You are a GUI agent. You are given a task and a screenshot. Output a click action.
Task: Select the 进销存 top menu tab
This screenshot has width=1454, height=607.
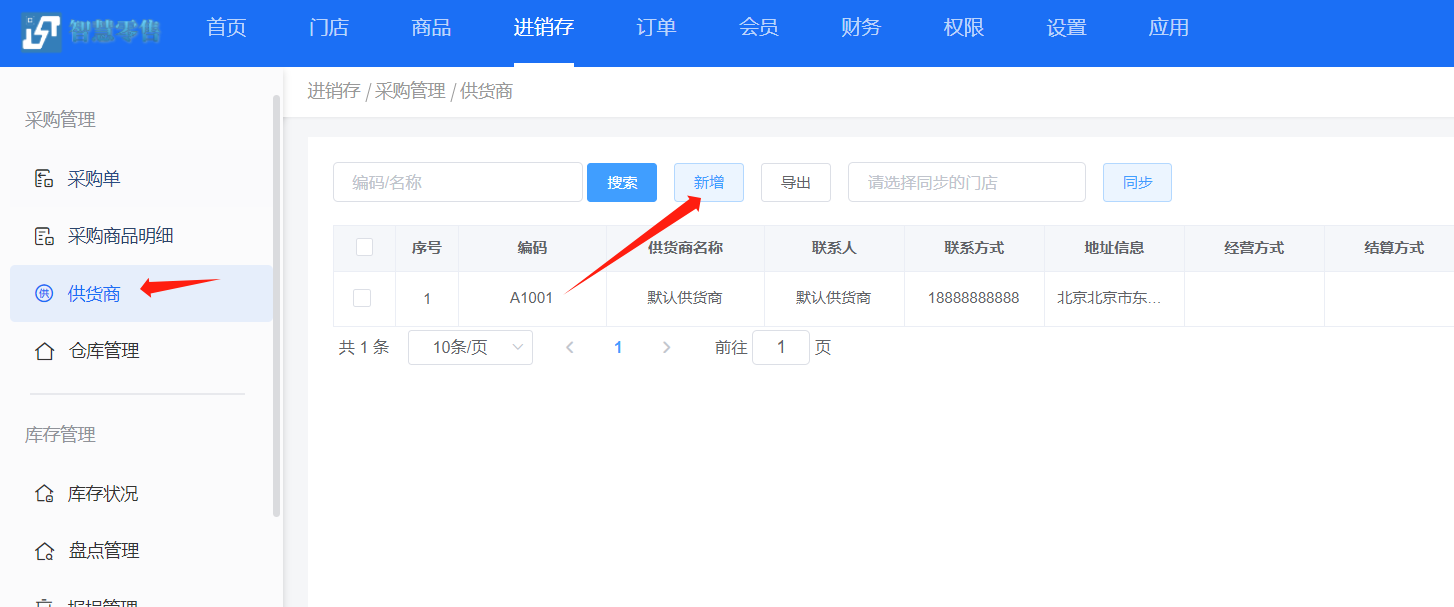click(x=544, y=28)
